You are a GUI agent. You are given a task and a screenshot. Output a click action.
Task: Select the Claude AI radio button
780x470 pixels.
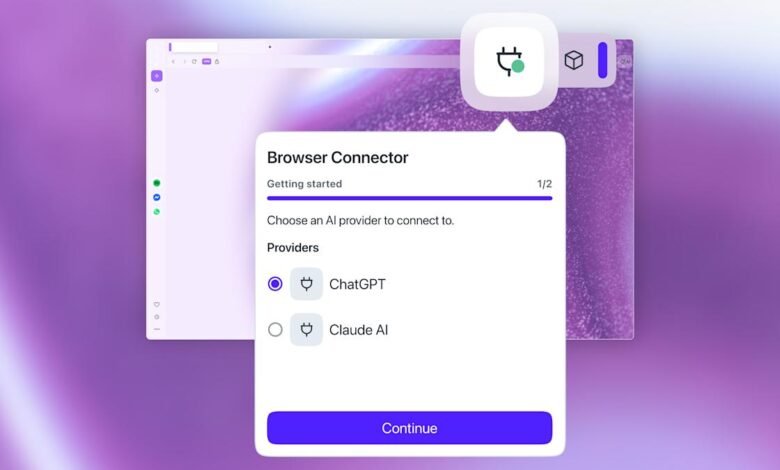click(275, 330)
